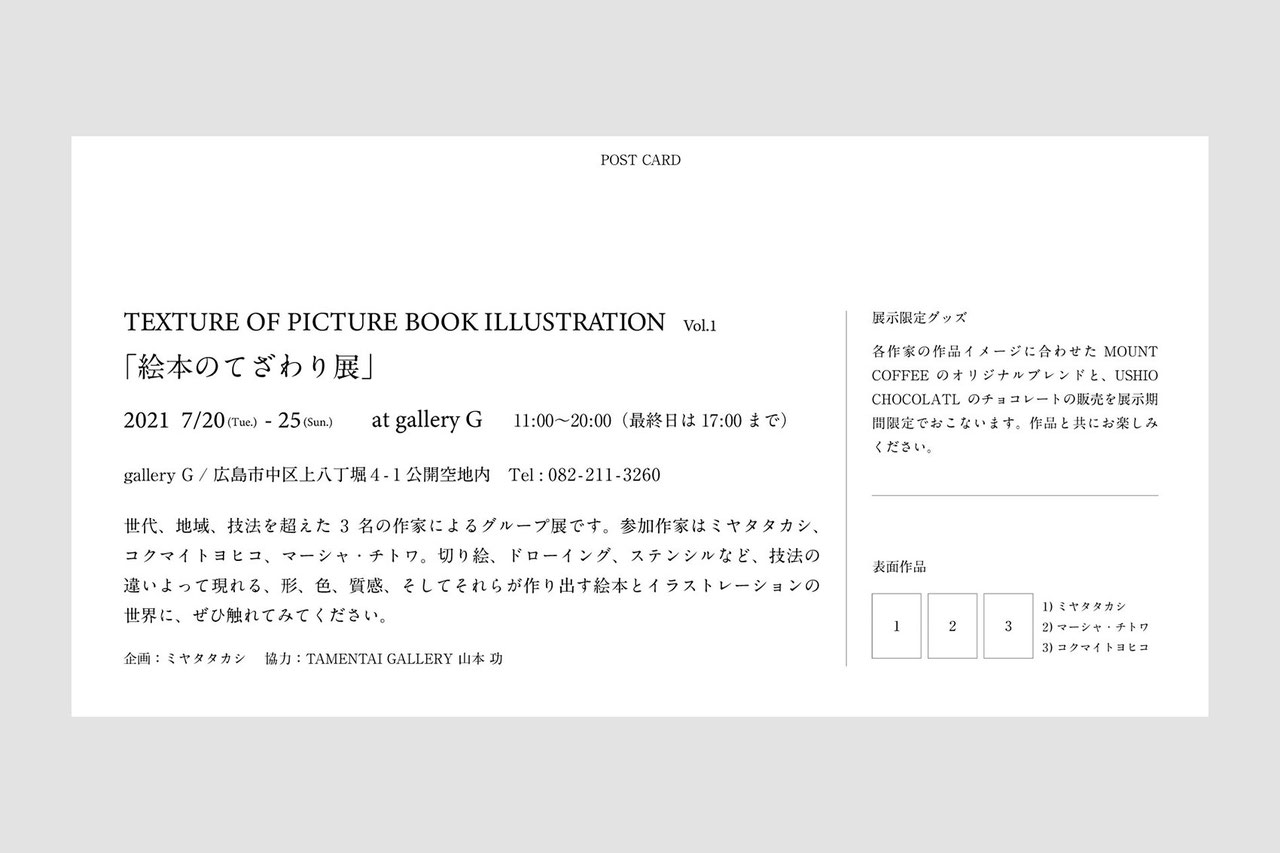The image size is (1280, 853).
Task: Click the POST CARD header text
Action: click(640, 160)
